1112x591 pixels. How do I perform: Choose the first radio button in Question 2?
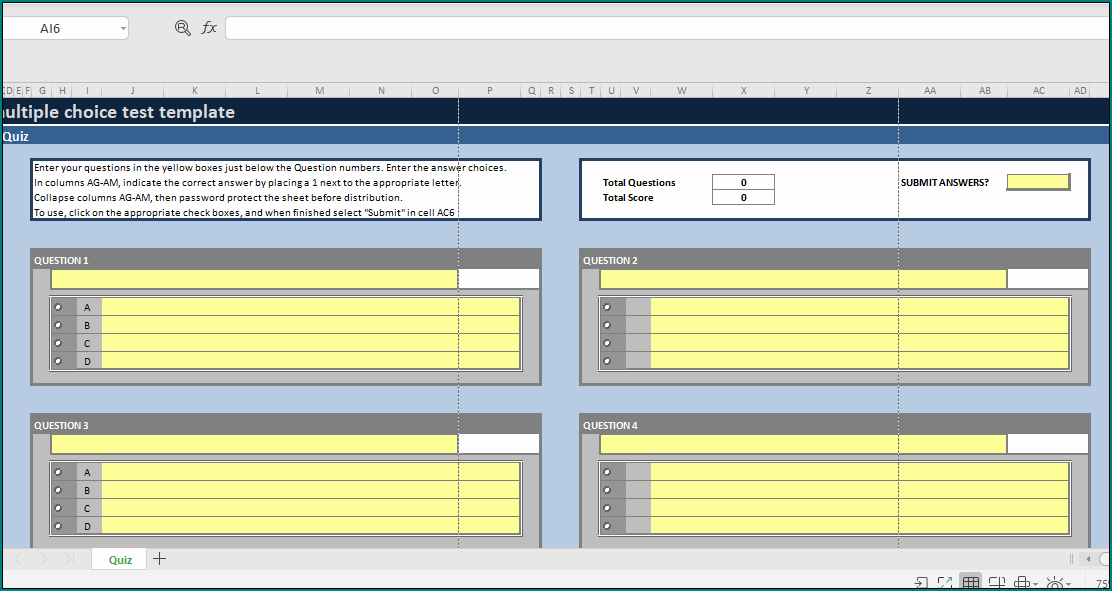(607, 307)
